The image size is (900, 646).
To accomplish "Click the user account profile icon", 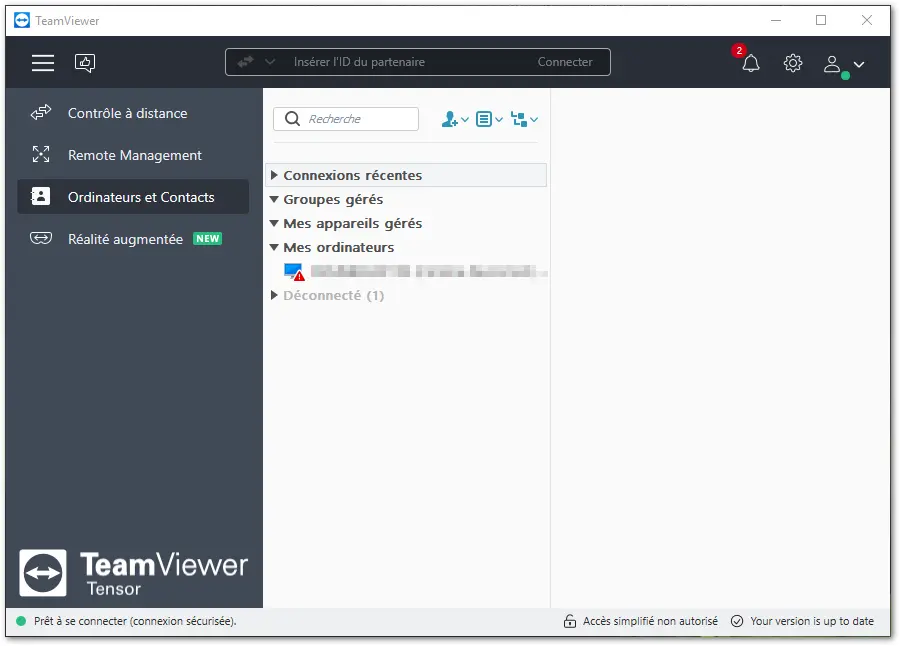I will click(x=832, y=64).
